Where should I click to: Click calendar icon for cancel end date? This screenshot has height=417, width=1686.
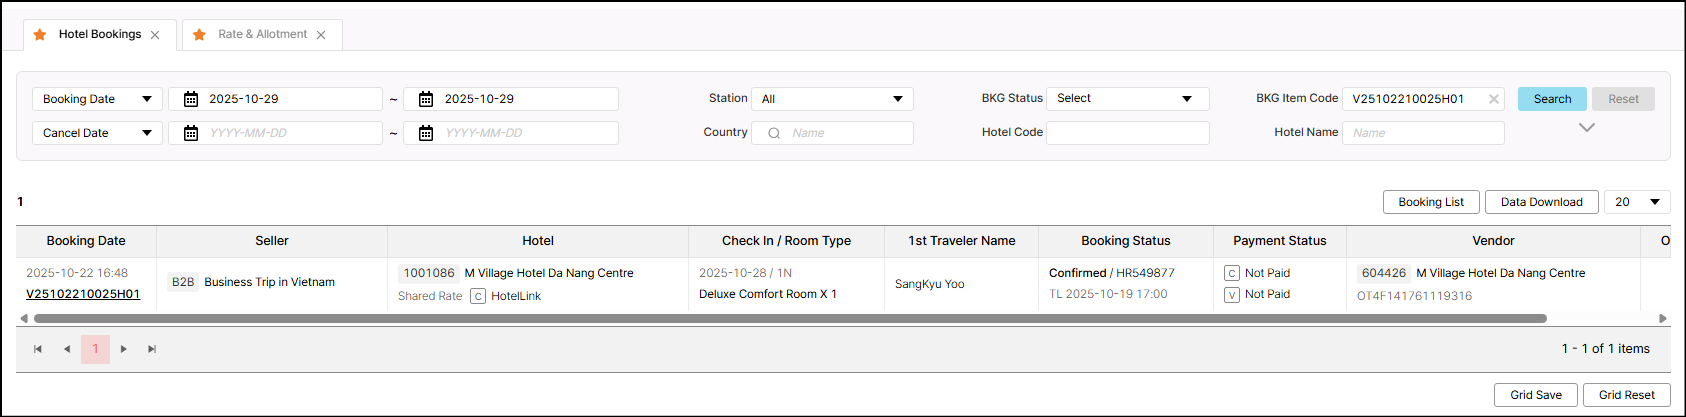point(425,133)
